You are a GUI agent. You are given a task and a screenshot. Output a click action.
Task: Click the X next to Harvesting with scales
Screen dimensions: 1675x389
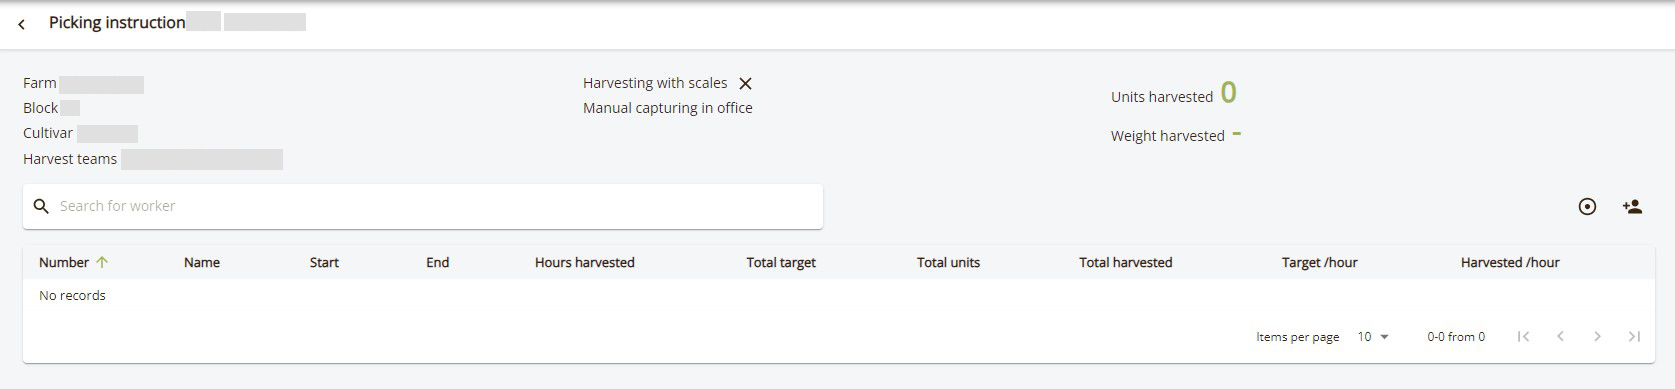745,84
